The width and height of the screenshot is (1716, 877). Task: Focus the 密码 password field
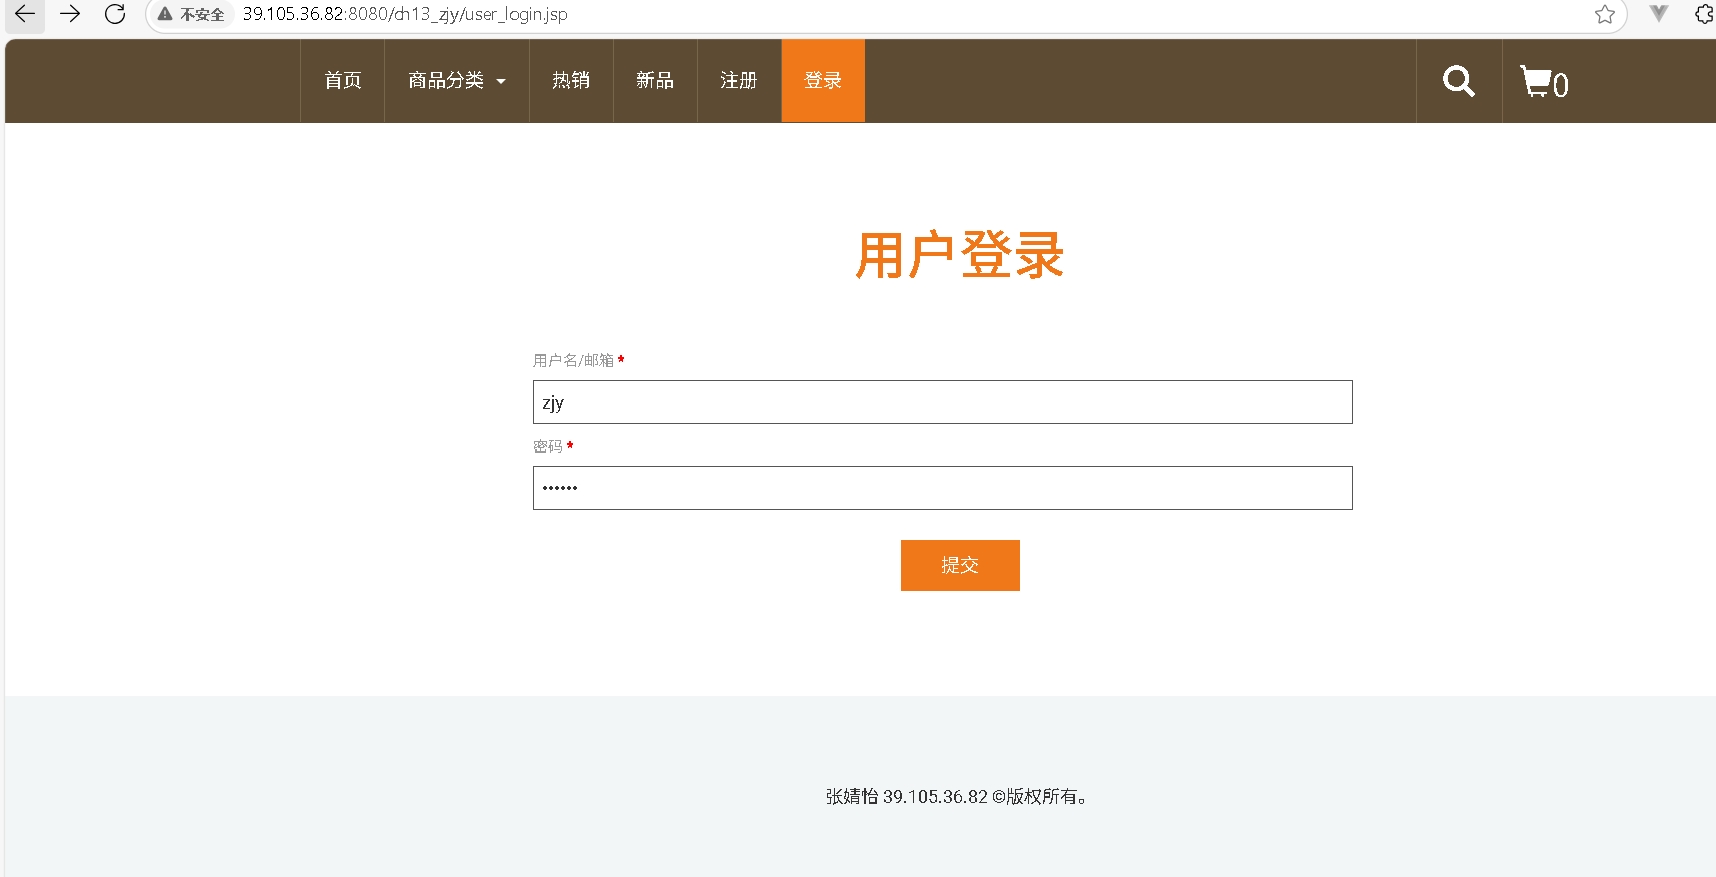942,488
